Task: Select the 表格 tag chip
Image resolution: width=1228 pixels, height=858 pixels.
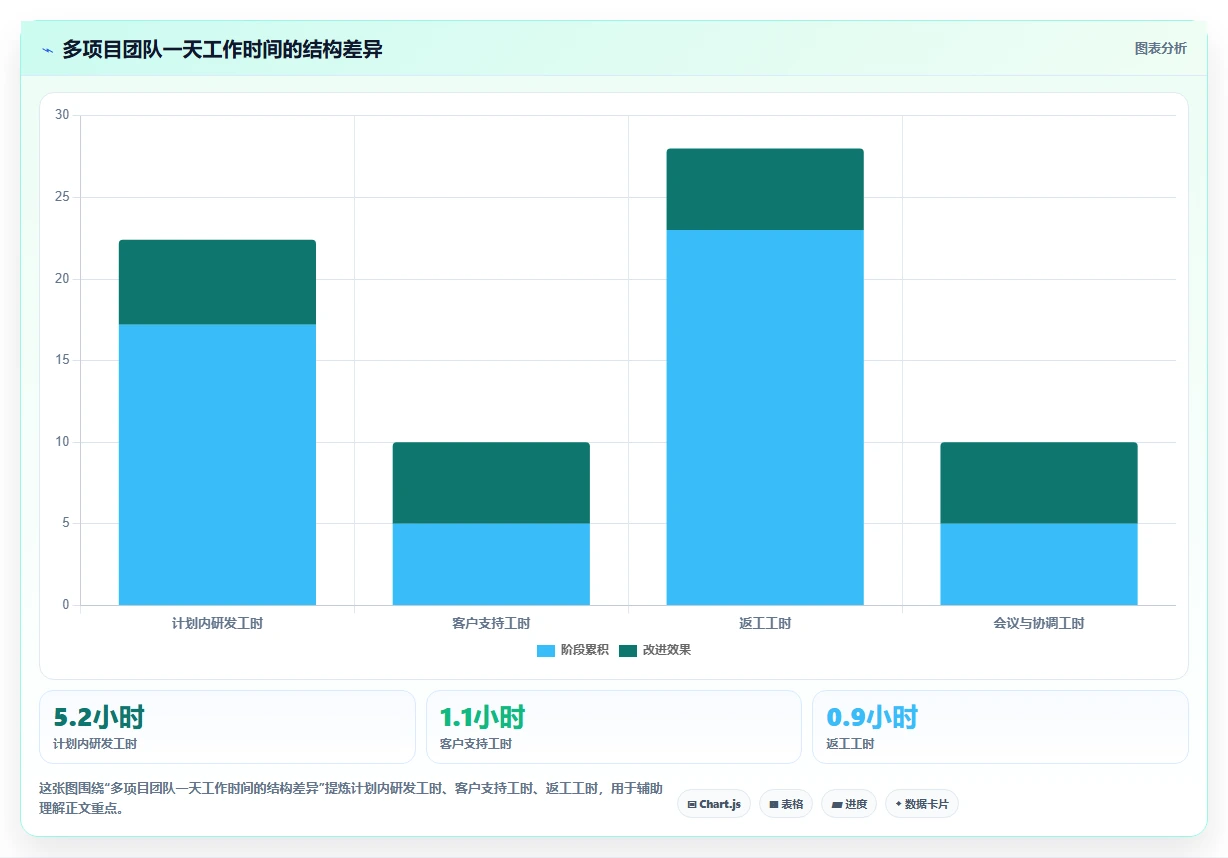Action: (786, 804)
